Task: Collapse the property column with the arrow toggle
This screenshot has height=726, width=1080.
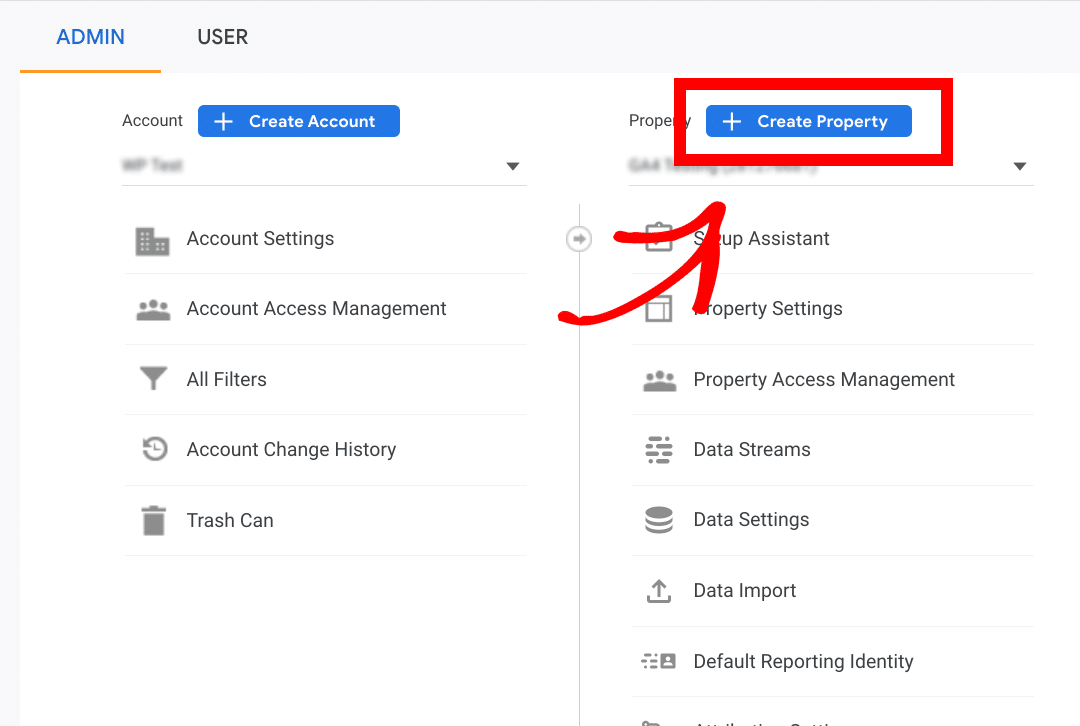Action: tap(579, 238)
